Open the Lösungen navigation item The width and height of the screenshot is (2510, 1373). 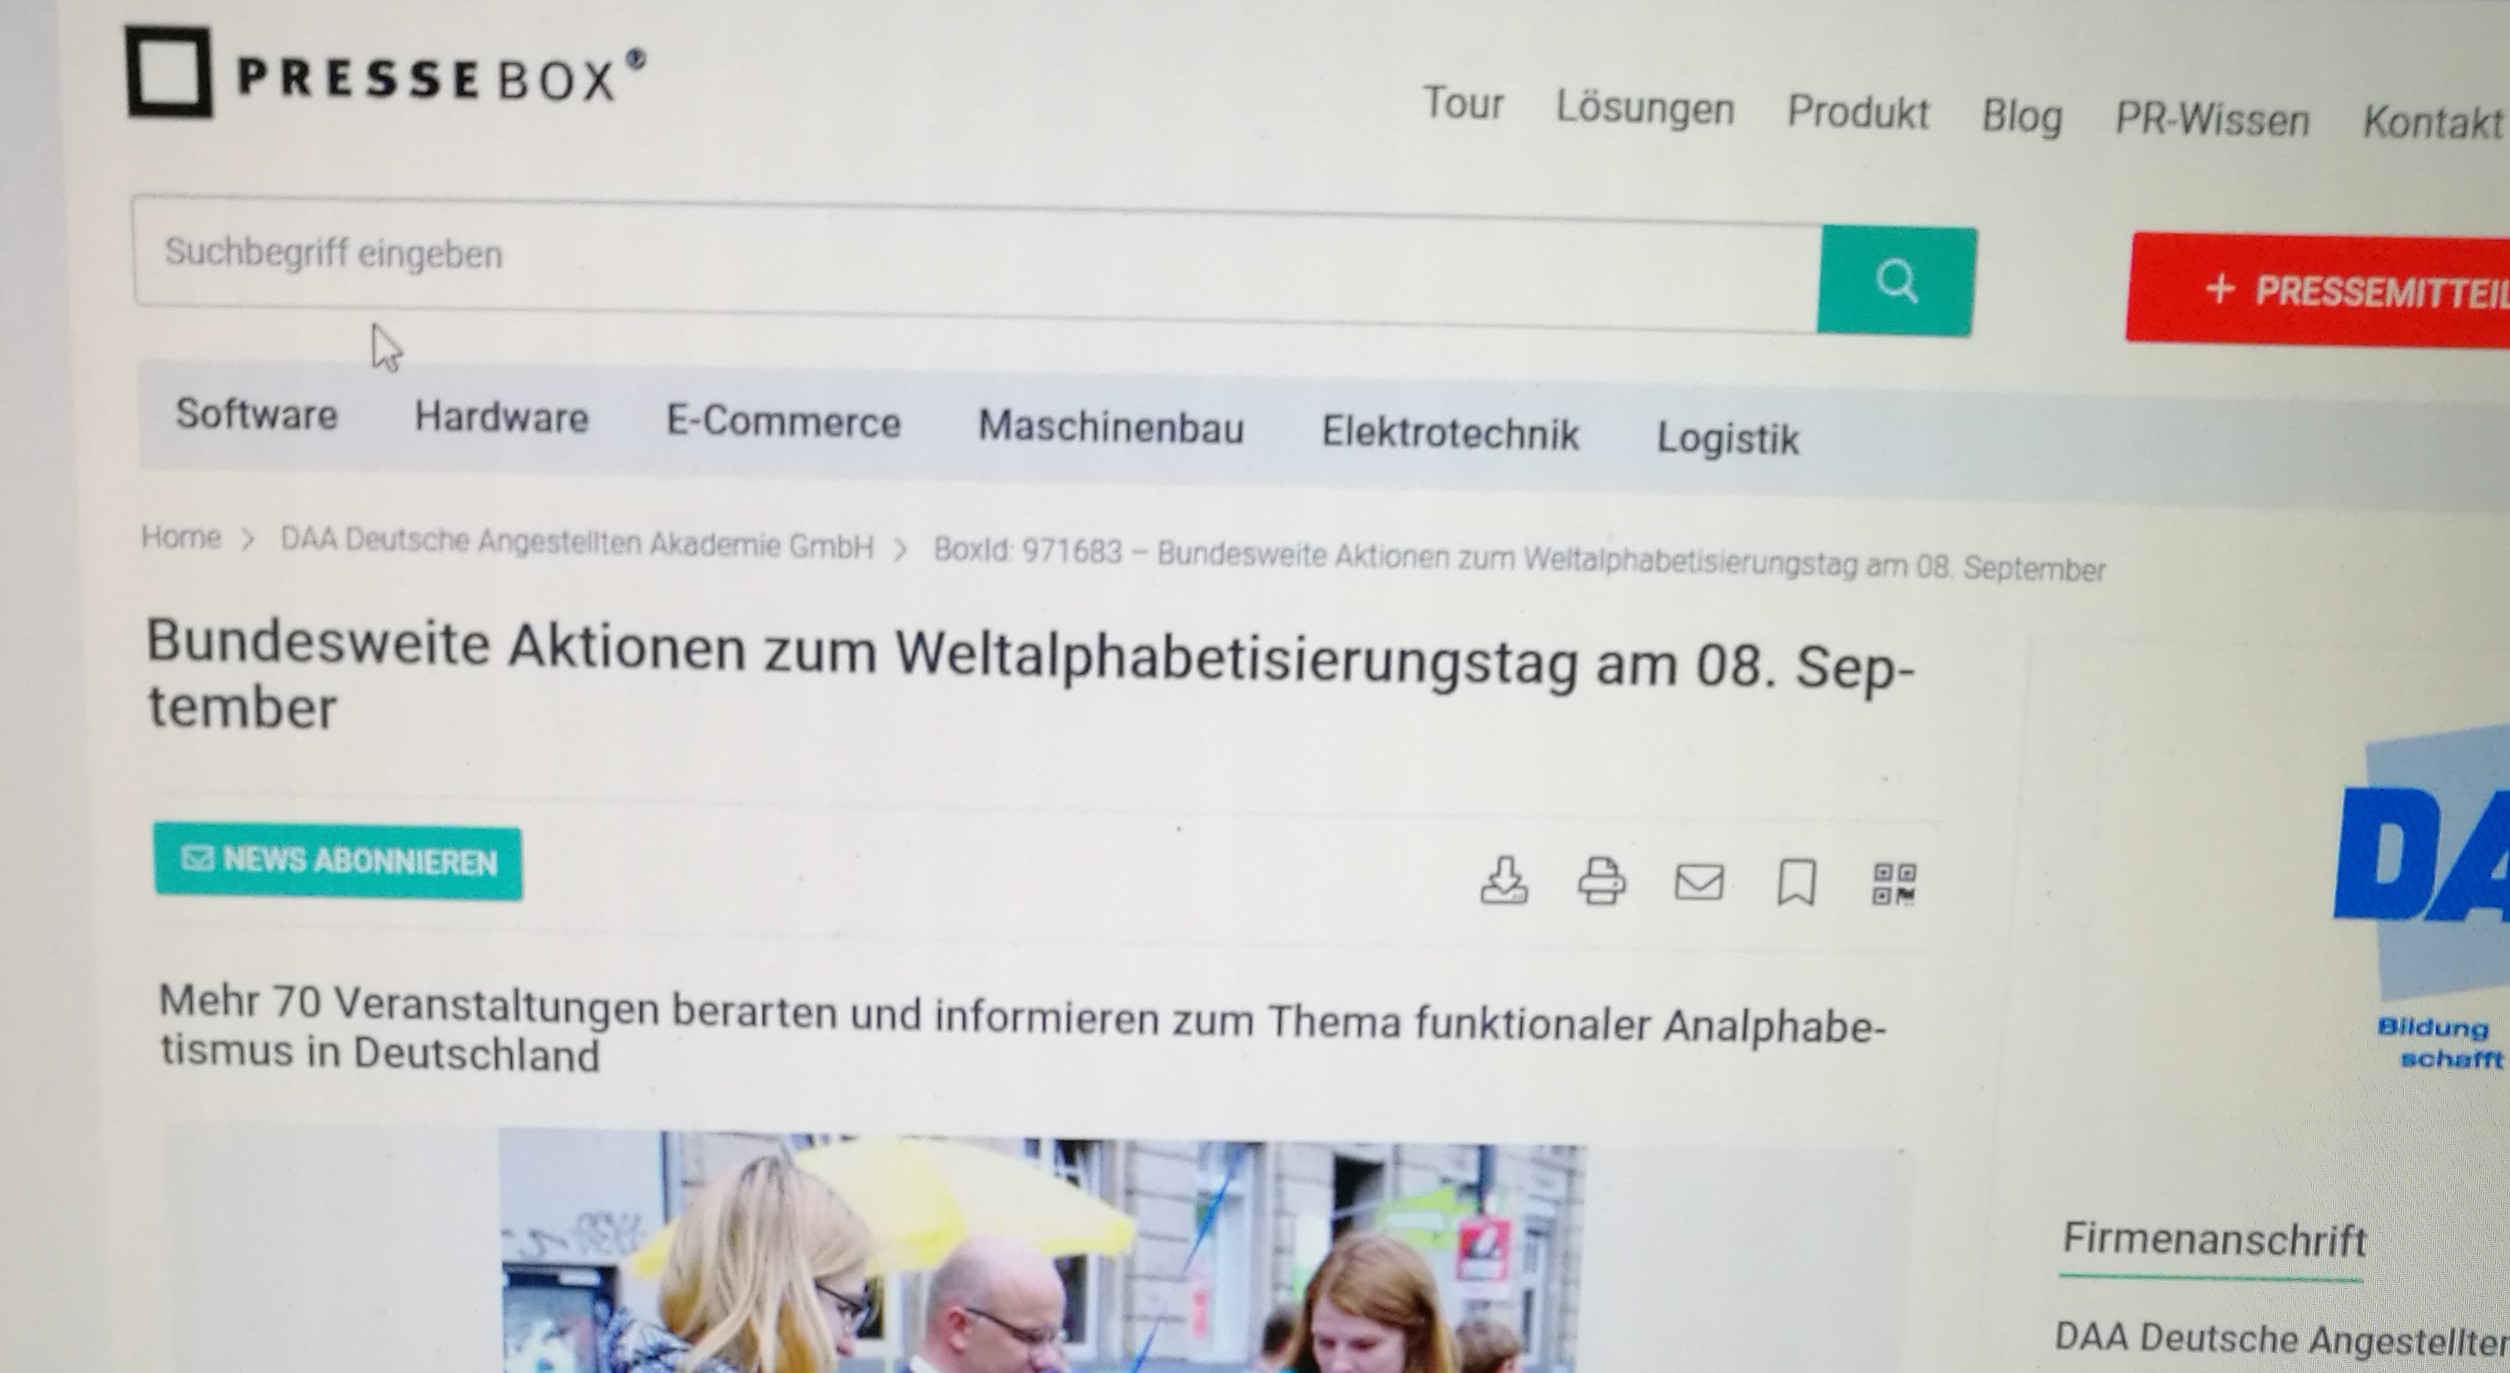(x=1645, y=108)
